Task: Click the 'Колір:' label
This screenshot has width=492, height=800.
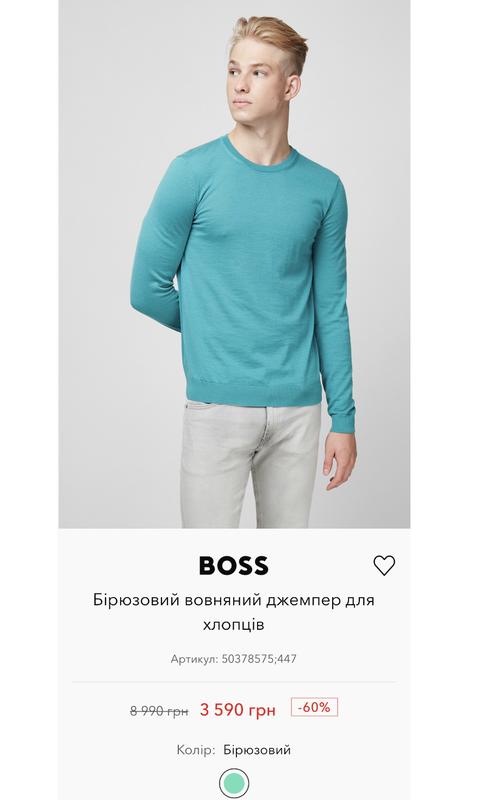Action: [196, 750]
